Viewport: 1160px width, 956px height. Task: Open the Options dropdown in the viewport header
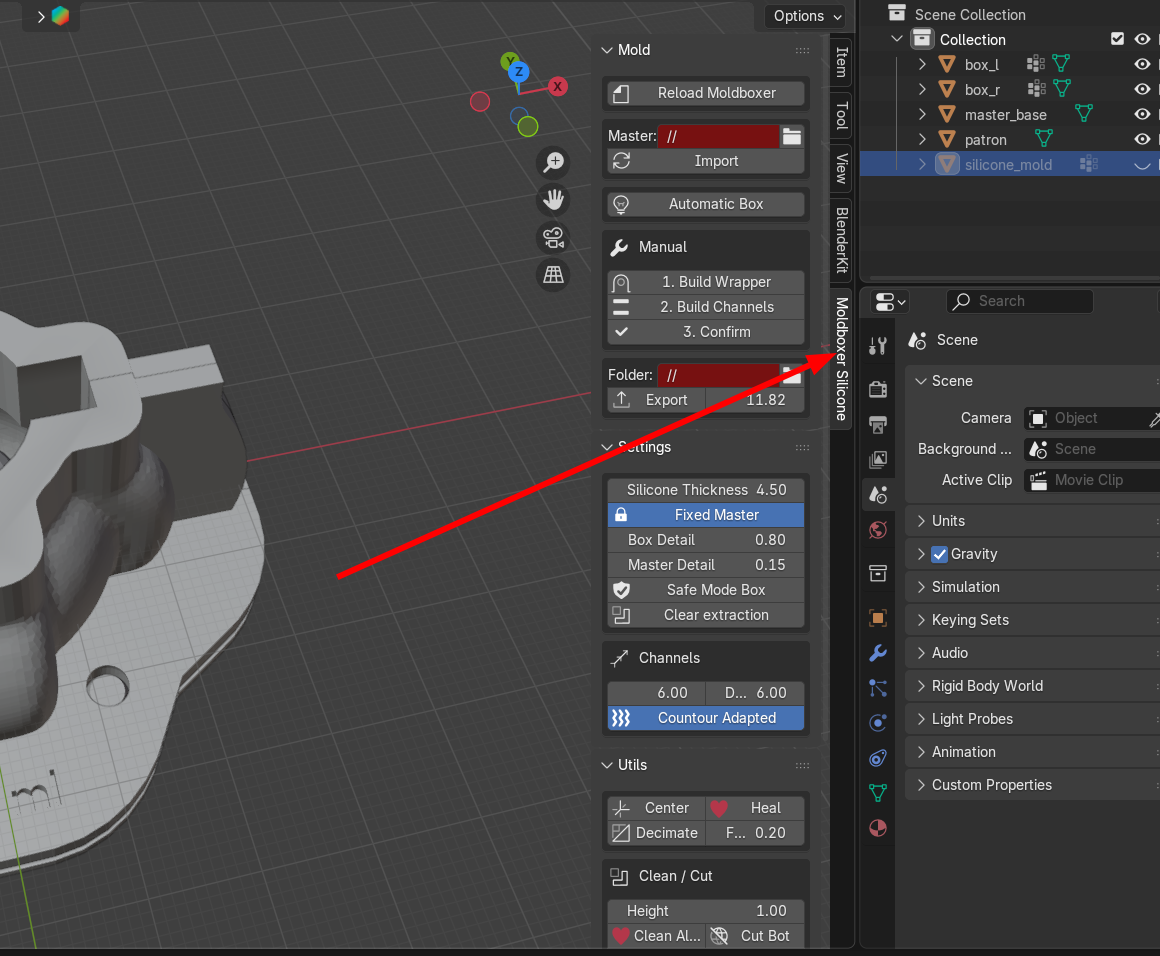coord(803,16)
